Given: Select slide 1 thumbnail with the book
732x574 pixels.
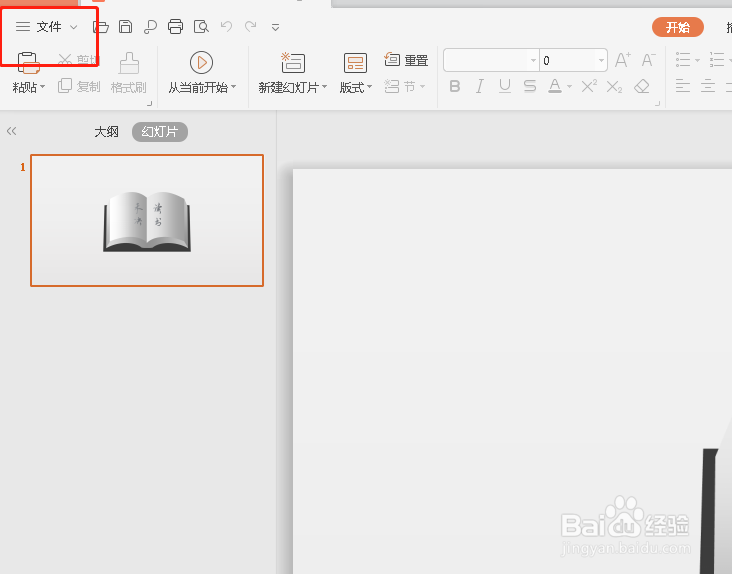Looking at the screenshot, I should point(147,220).
